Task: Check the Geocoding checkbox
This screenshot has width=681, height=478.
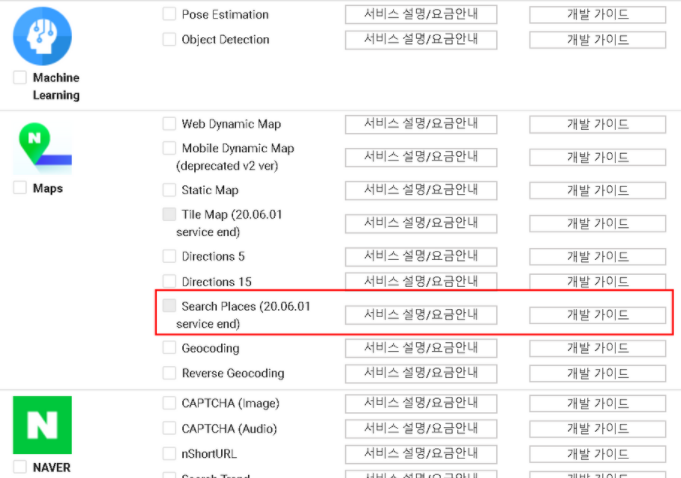Action: tap(169, 348)
